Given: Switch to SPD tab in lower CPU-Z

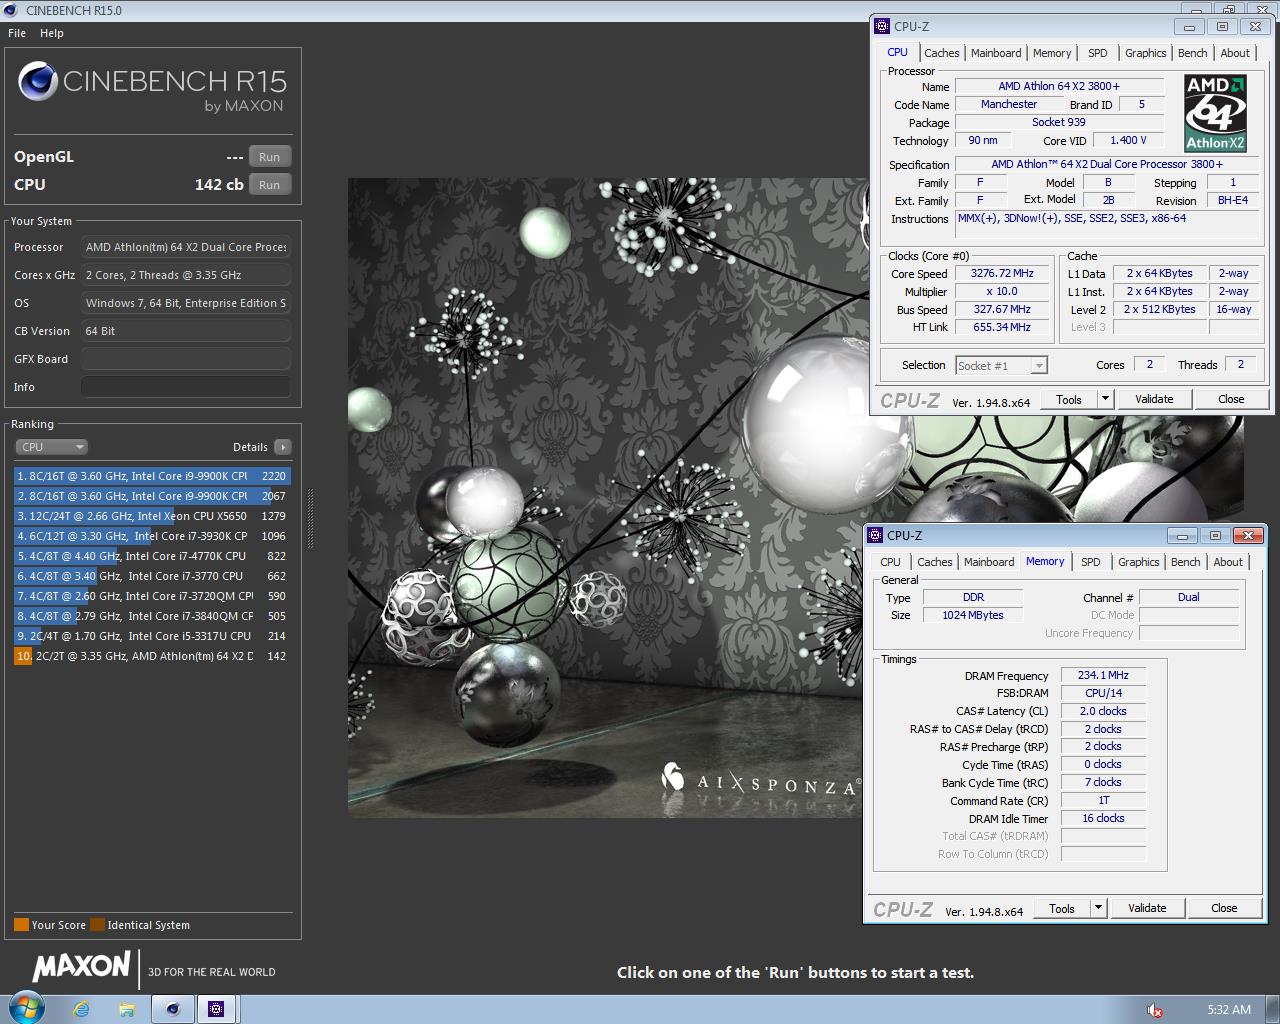Looking at the screenshot, I should coord(1090,562).
